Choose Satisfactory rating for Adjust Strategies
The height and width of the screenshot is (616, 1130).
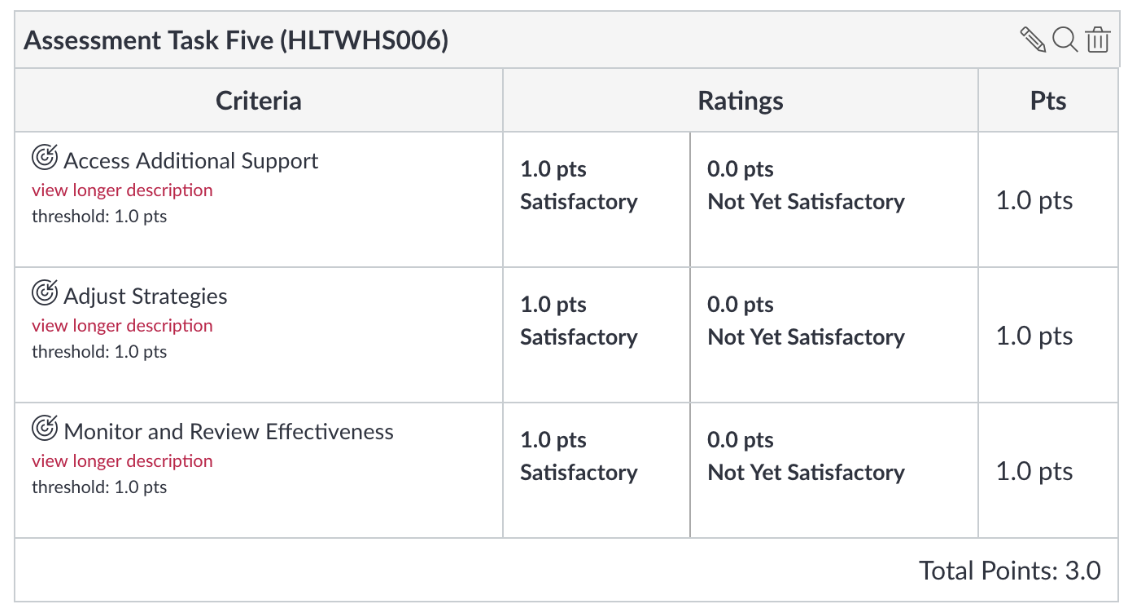click(x=596, y=335)
